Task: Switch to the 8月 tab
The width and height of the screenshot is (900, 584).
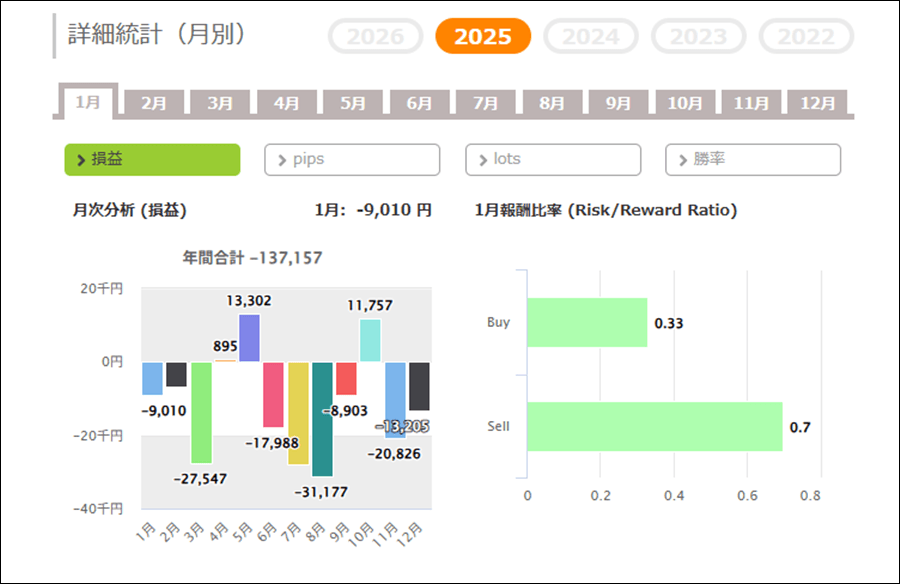Action: tap(552, 103)
